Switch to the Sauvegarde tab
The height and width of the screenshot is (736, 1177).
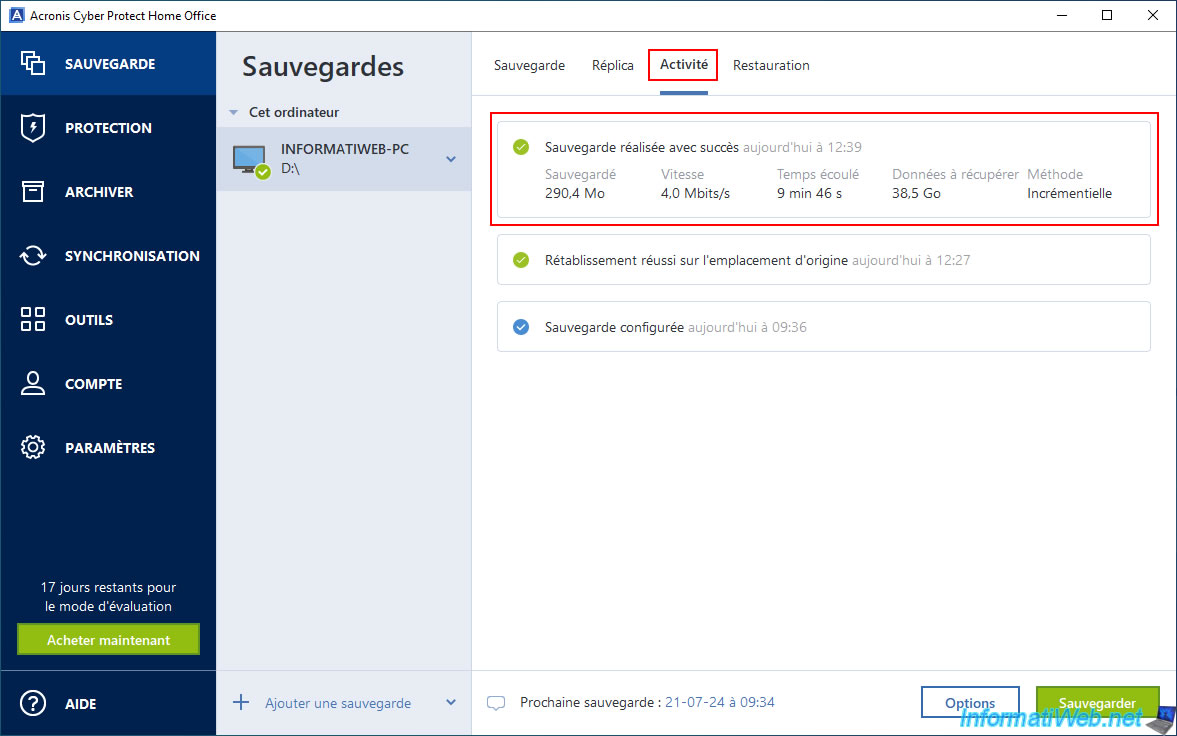[x=529, y=65]
